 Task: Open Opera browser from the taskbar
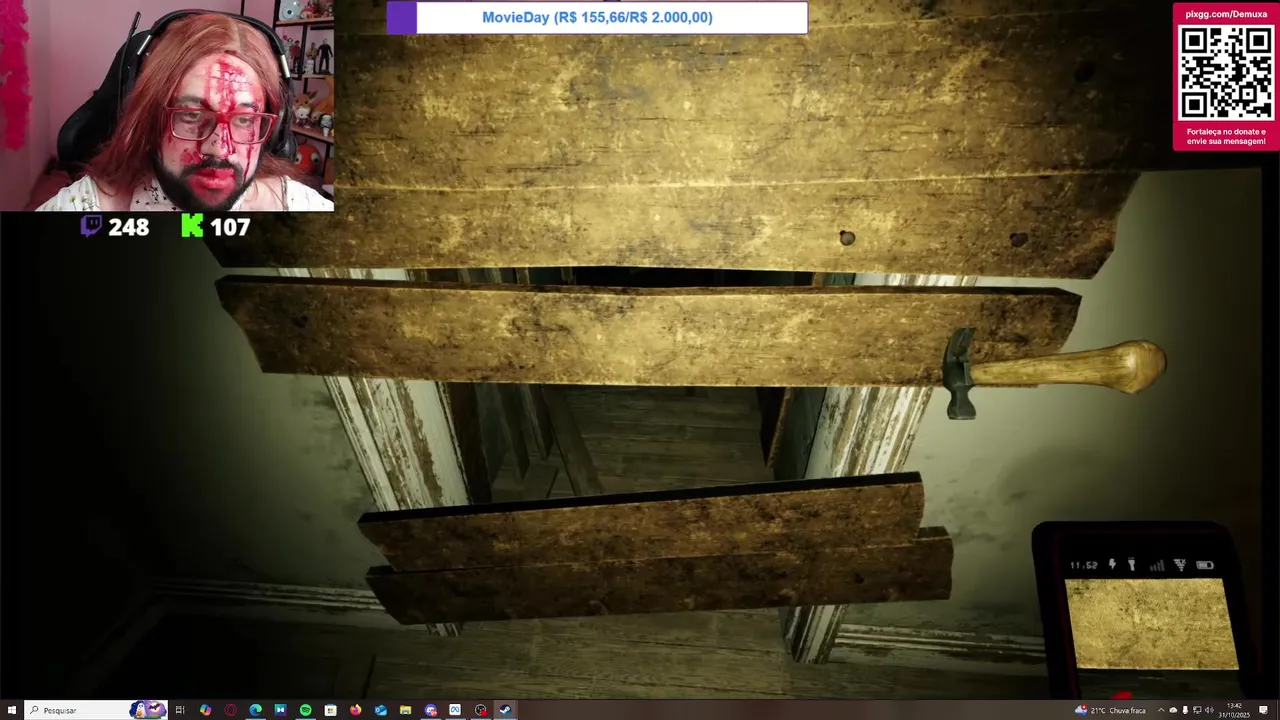point(231,710)
